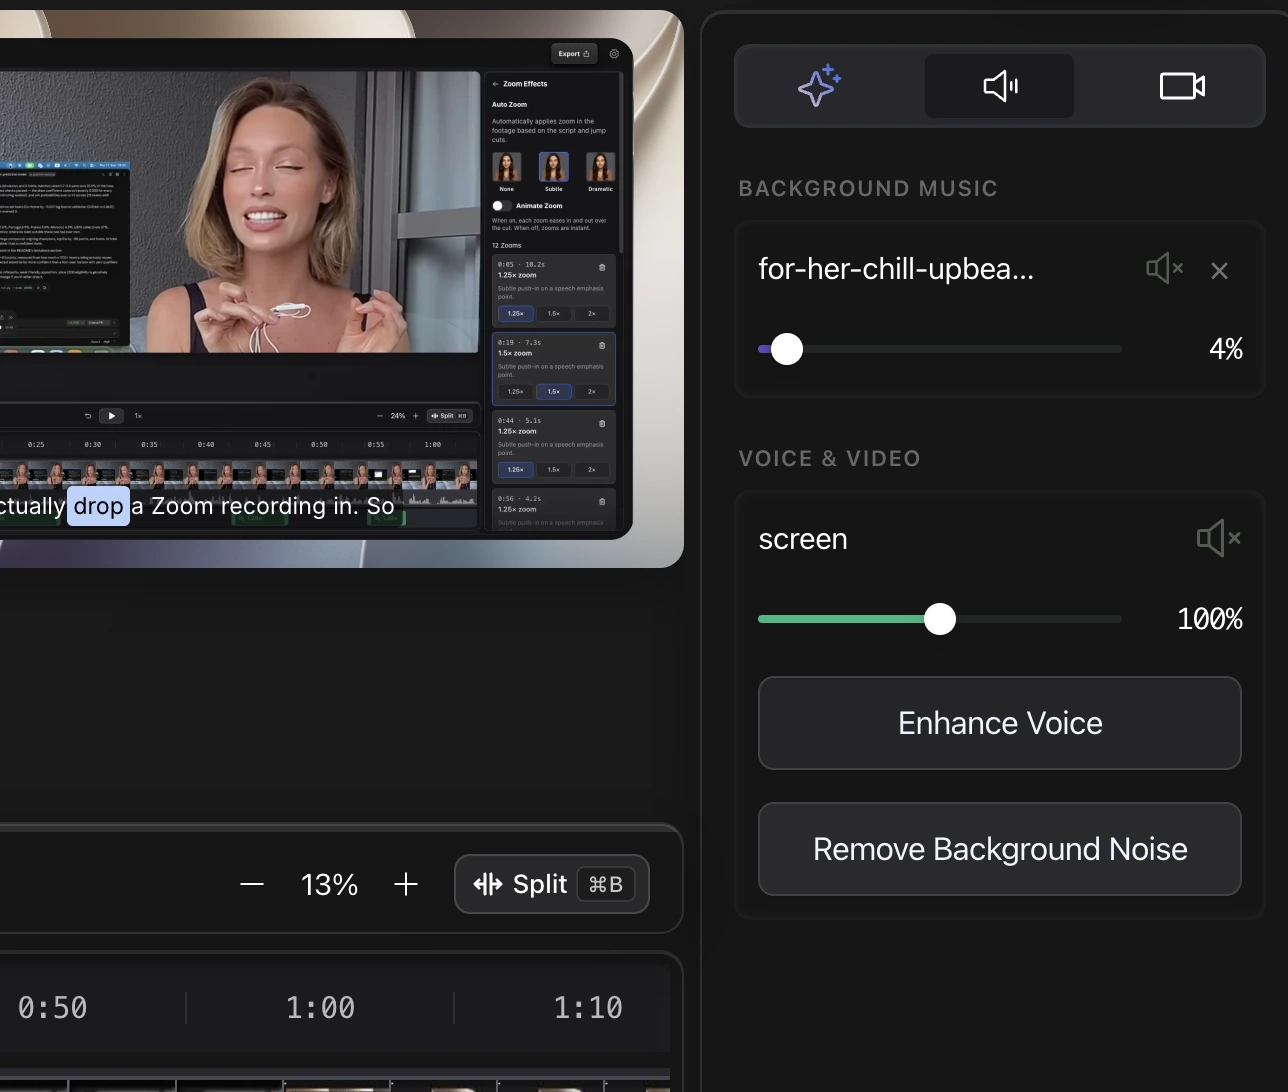The width and height of the screenshot is (1288, 1092).
Task: Click the background music volume slider handle
Action: 787,349
